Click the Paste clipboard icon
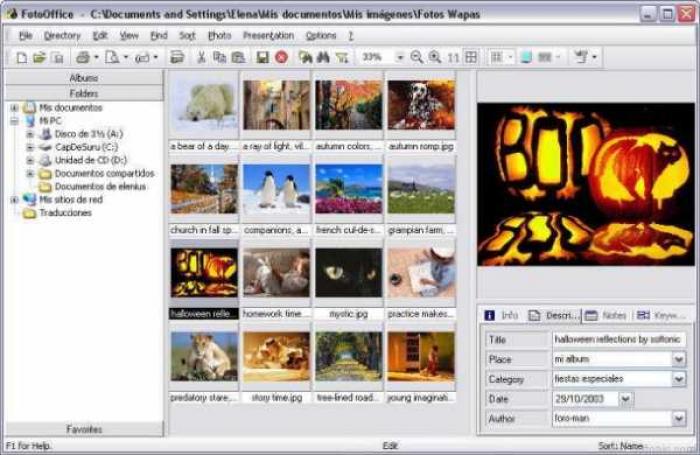The width and height of the screenshot is (700, 455). click(x=239, y=58)
